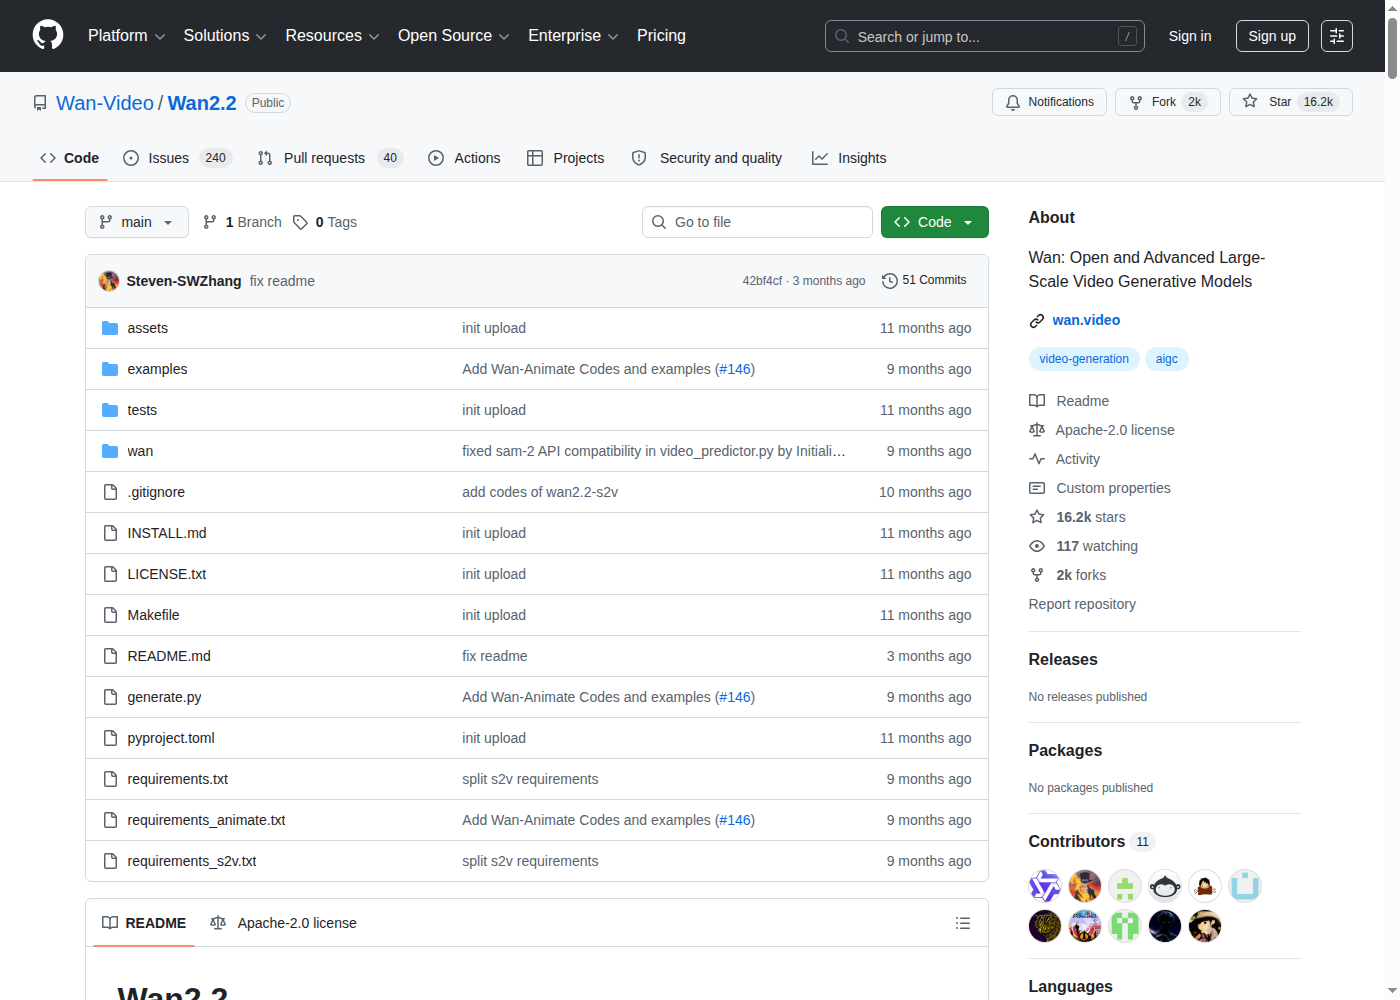This screenshot has width=1400, height=1000.
Task: Click the Report repository link
Action: pyautogui.click(x=1082, y=604)
